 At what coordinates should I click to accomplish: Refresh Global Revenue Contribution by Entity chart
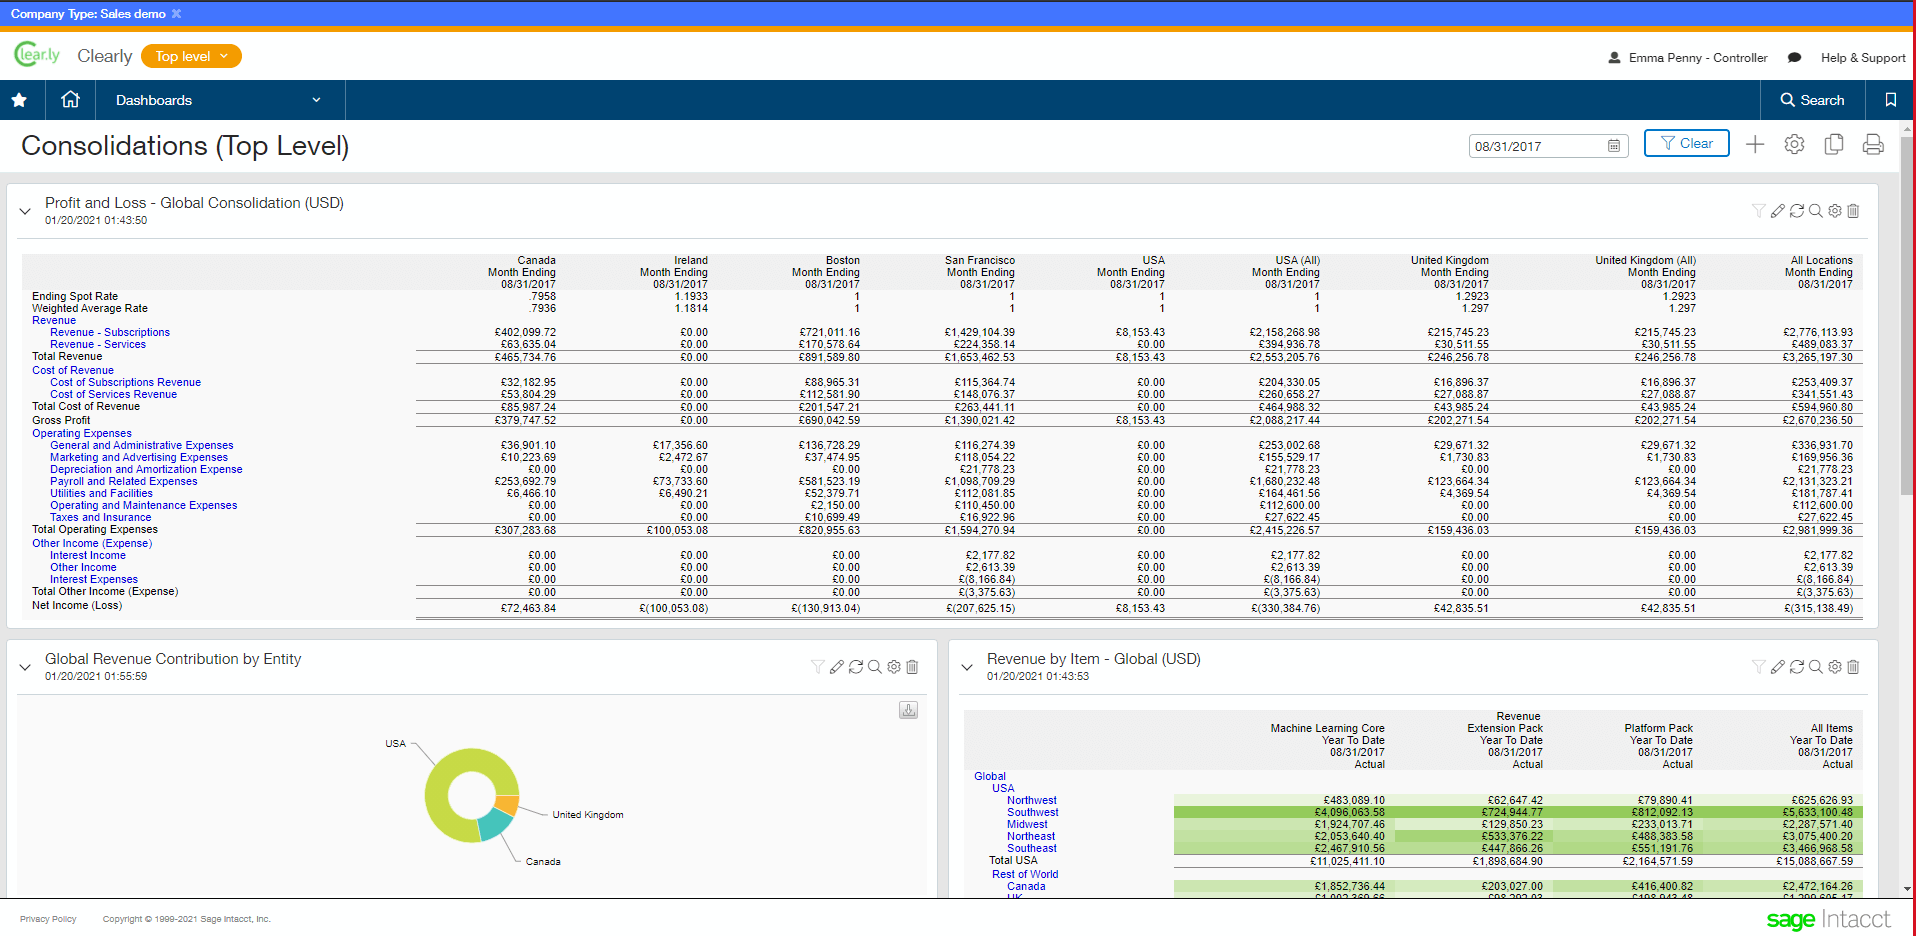pos(855,667)
